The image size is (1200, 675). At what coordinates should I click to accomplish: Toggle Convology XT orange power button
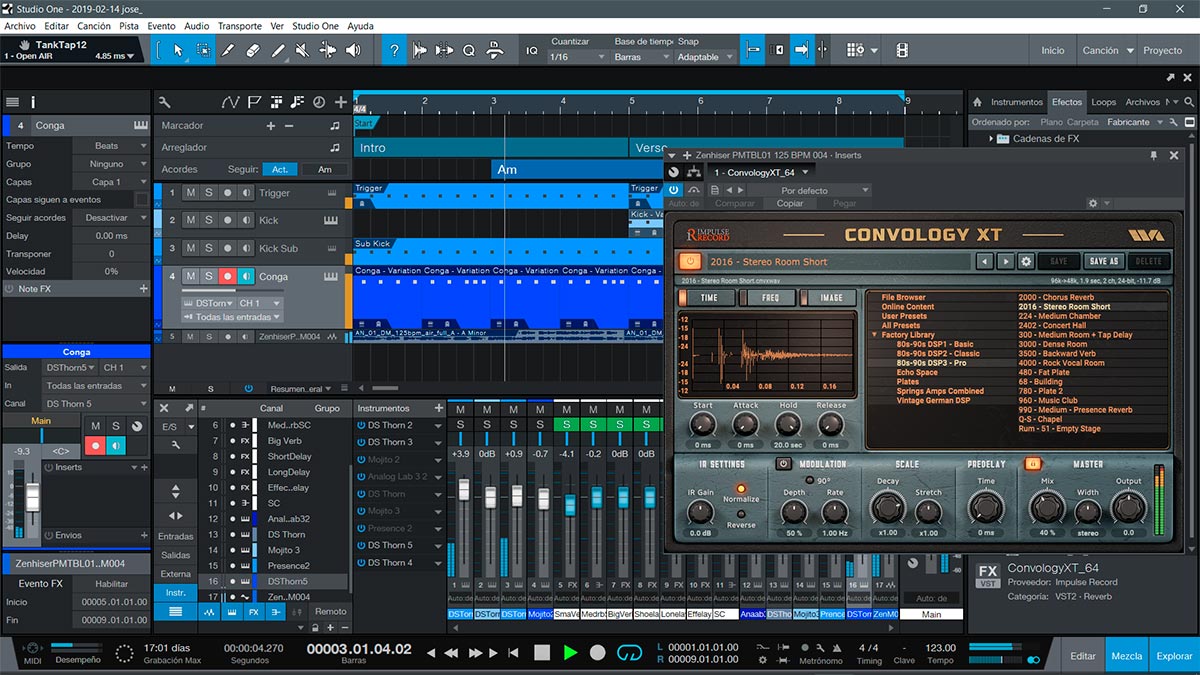(690, 262)
